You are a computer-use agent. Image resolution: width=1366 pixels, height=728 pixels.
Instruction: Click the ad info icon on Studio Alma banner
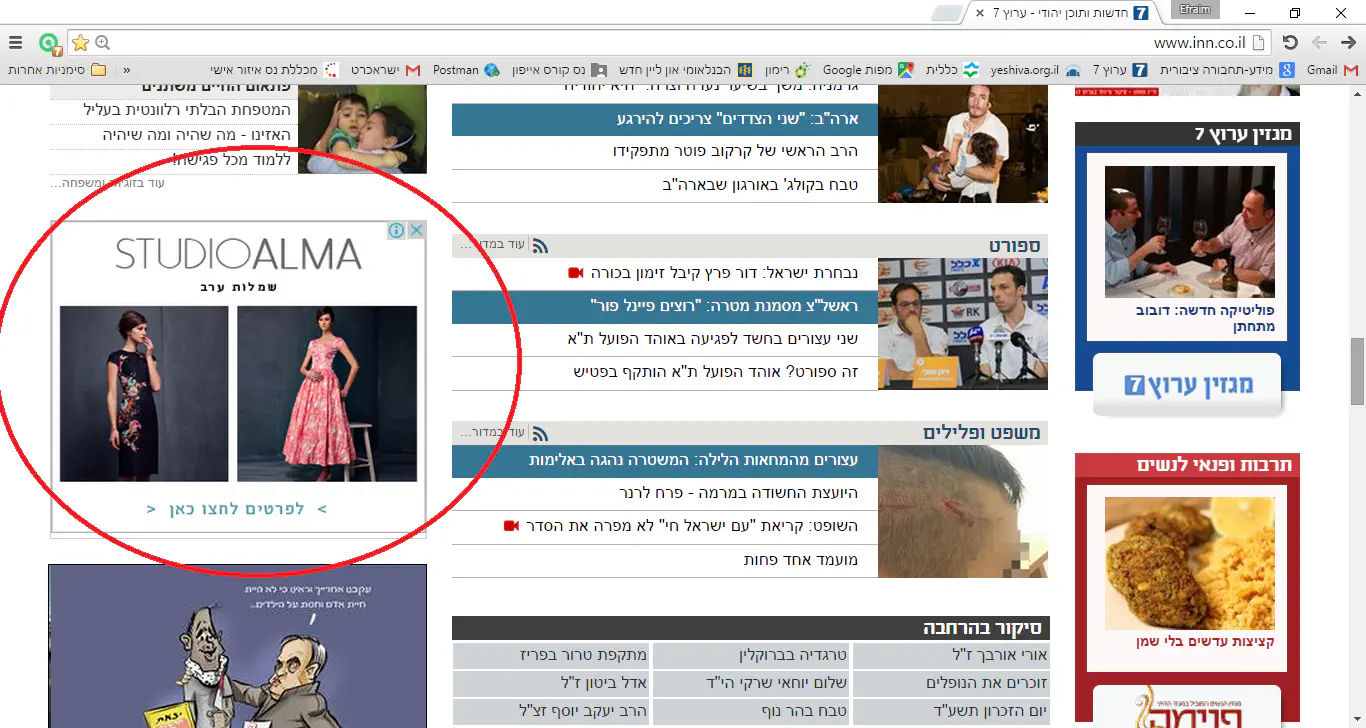coord(397,231)
